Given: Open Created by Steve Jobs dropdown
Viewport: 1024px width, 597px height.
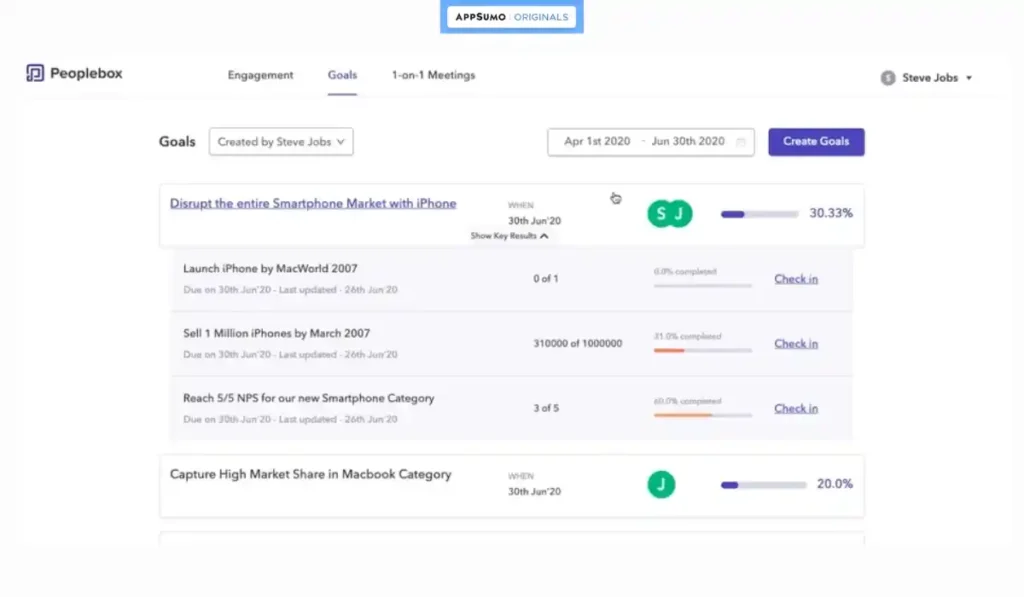Looking at the screenshot, I should pos(281,142).
